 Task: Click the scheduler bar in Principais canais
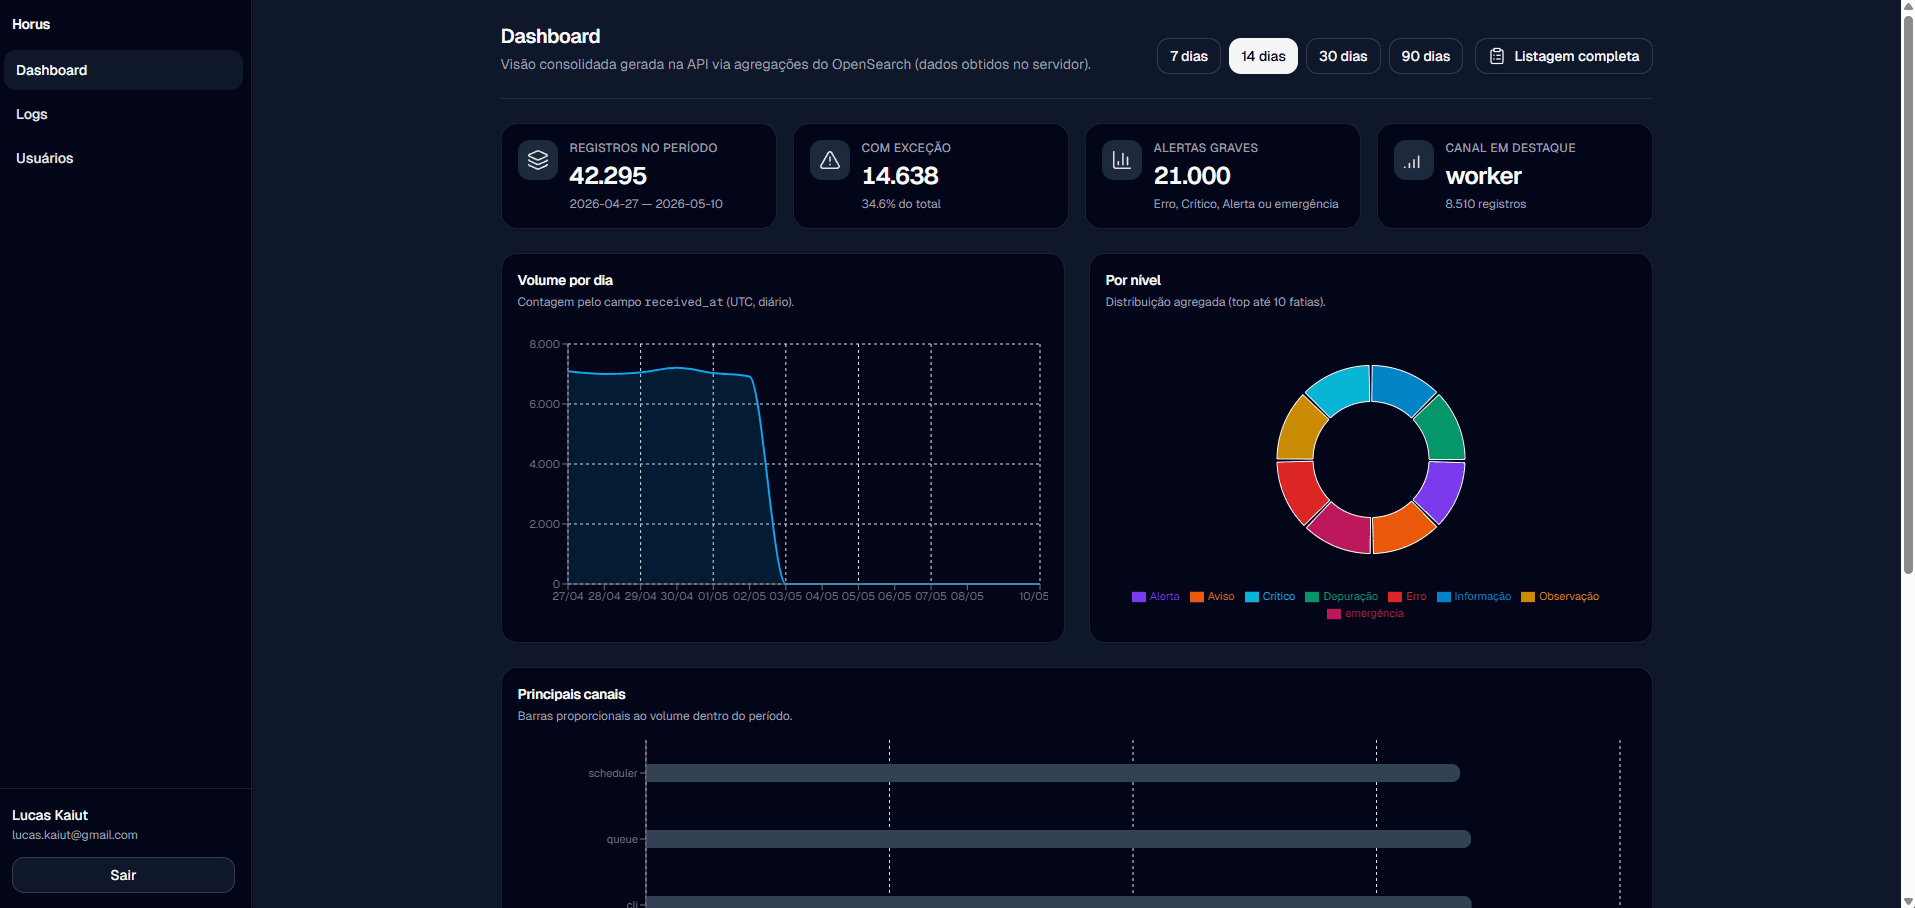1053,773
